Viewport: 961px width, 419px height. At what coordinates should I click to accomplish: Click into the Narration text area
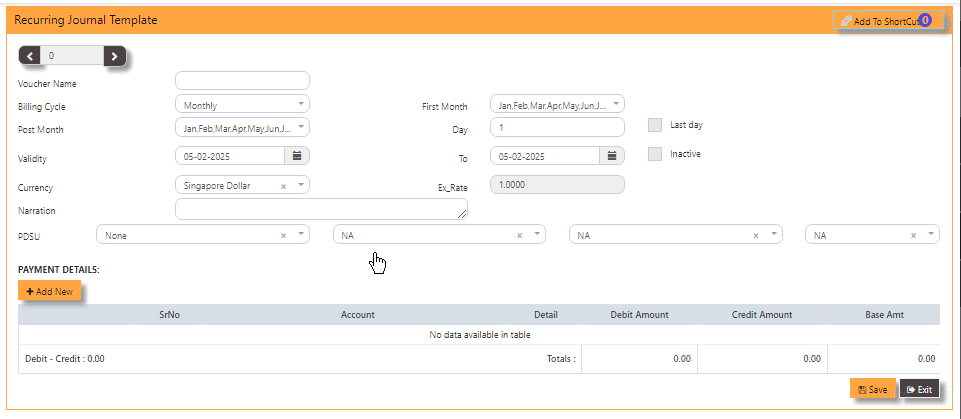pos(320,209)
